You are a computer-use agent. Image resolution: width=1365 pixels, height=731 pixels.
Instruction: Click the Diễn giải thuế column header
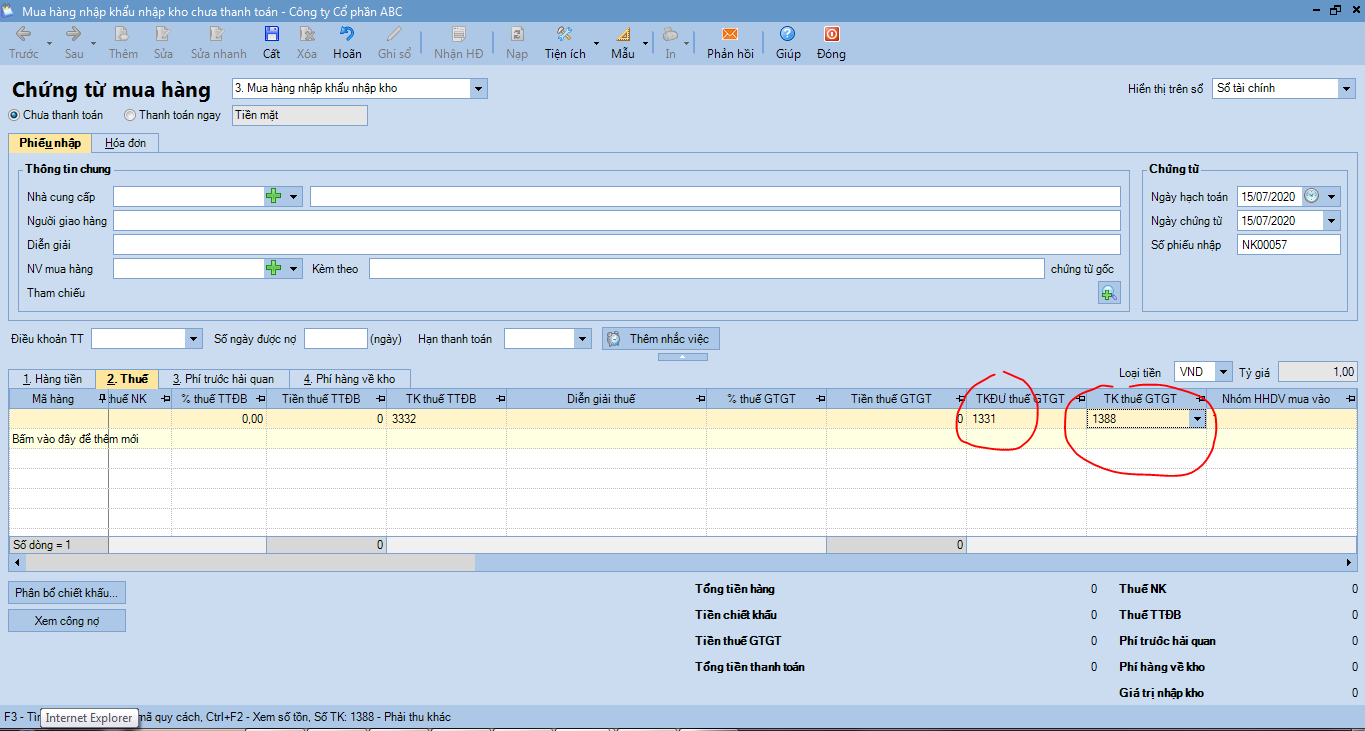coord(606,399)
